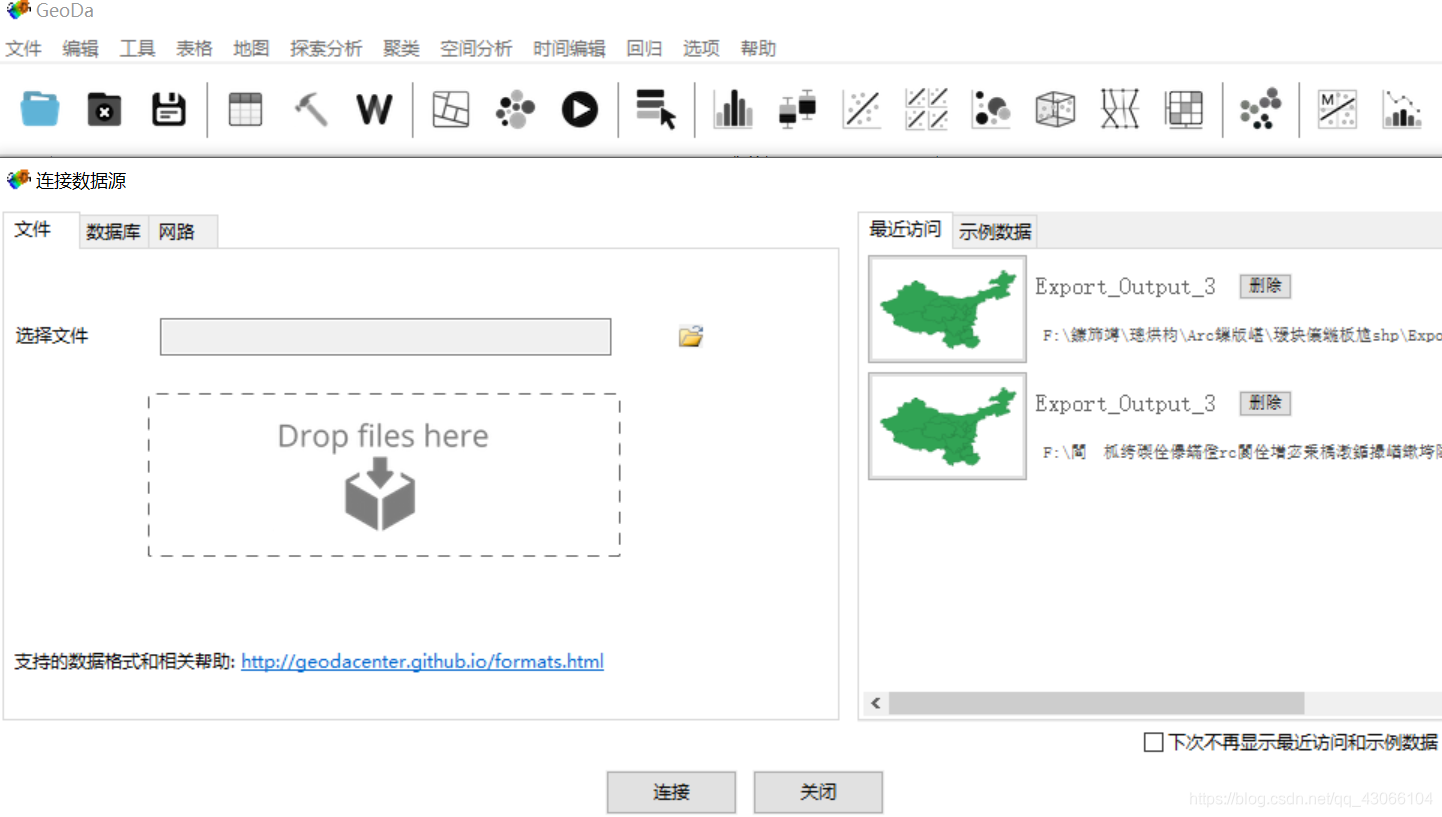
Task: Select the 示例数据 tab
Action: click(x=995, y=232)
